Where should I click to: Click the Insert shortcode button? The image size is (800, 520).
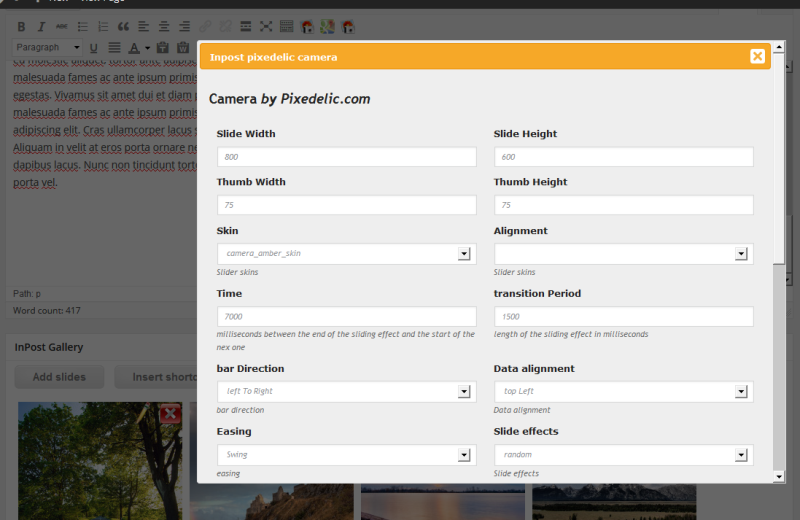156,377
